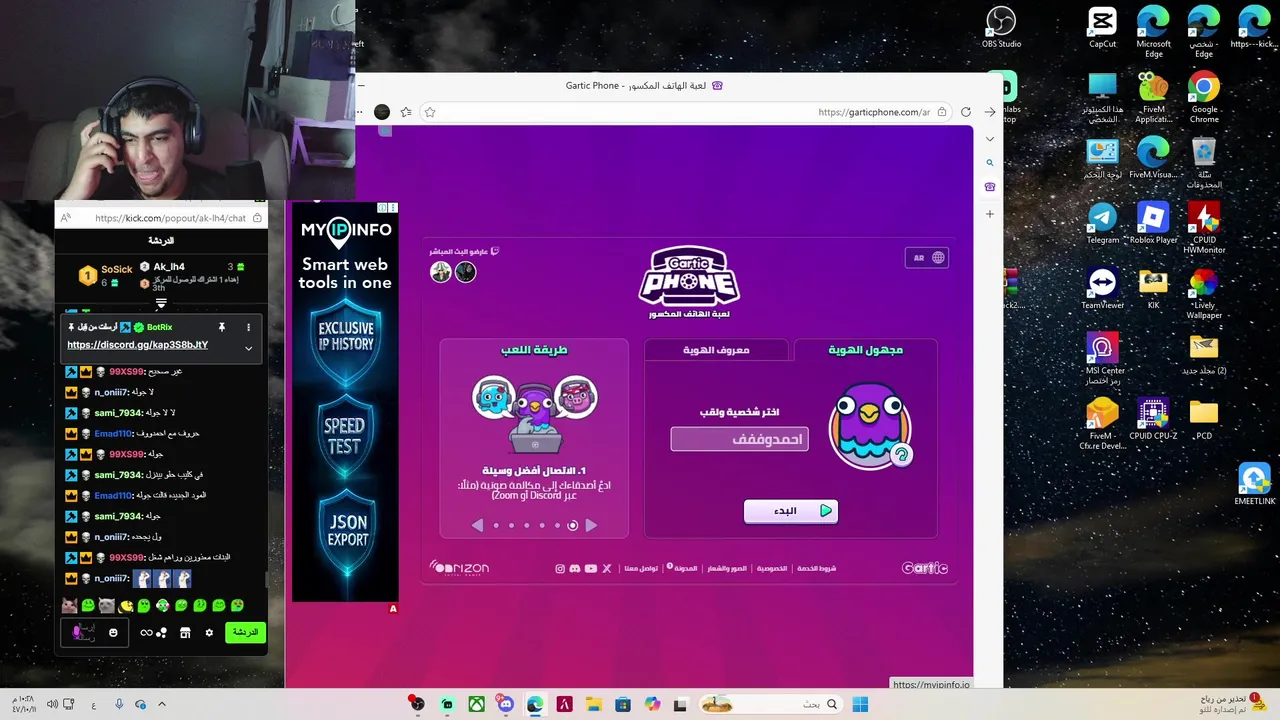The height and width of the screenshot is (720, 1280).
Task: Select the first how-to-play pagination dot
Action: click(496, 525)
